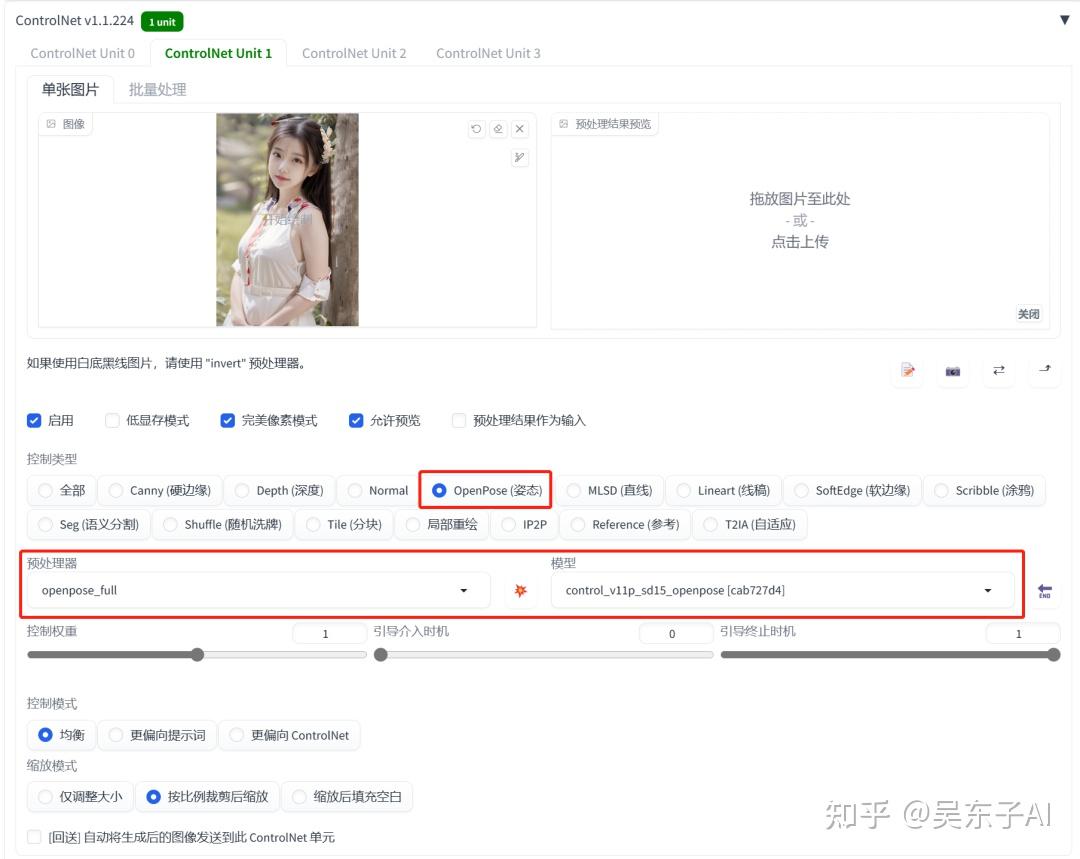This screenshot has height=859, width=1080.
Task: Run the preprocessor with the explosion icon
Action: coord(519,591)
